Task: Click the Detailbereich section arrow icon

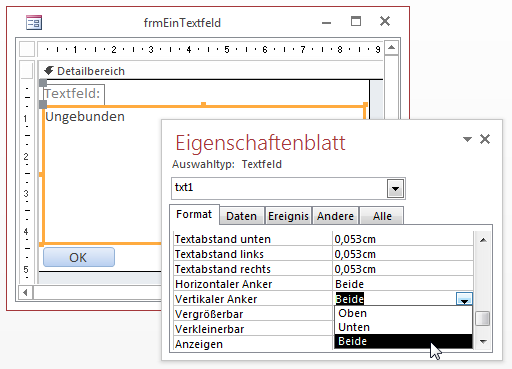Action: click(49, 70)
